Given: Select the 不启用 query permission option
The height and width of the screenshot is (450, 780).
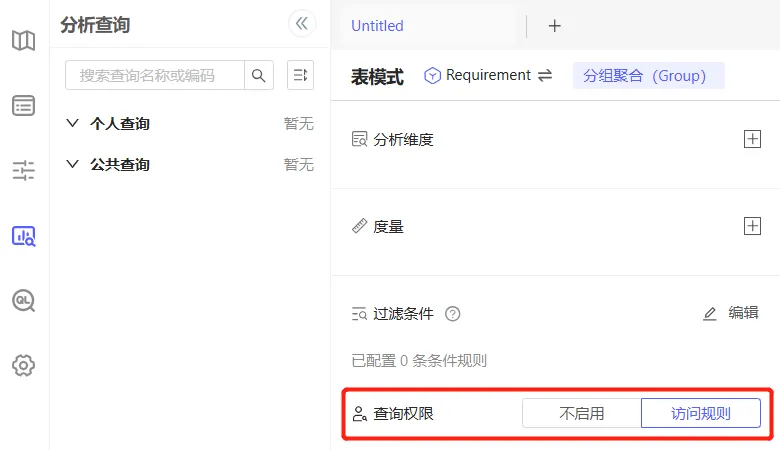Looking at the screenshot, I should (x=581, y=413).
